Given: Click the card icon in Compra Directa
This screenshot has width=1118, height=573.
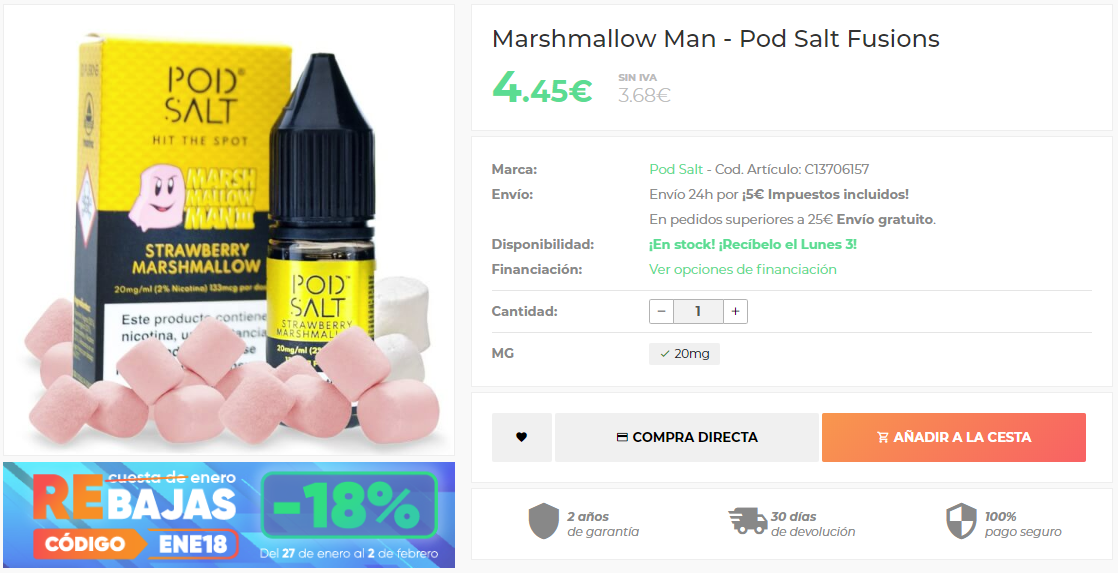Looking at the screenshot, I should [622, 437].
